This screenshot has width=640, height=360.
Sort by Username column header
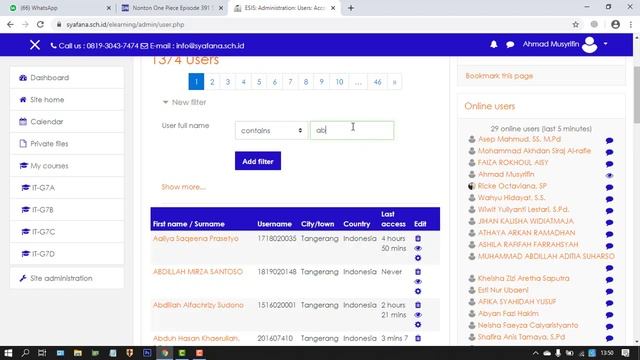point(274,224)
